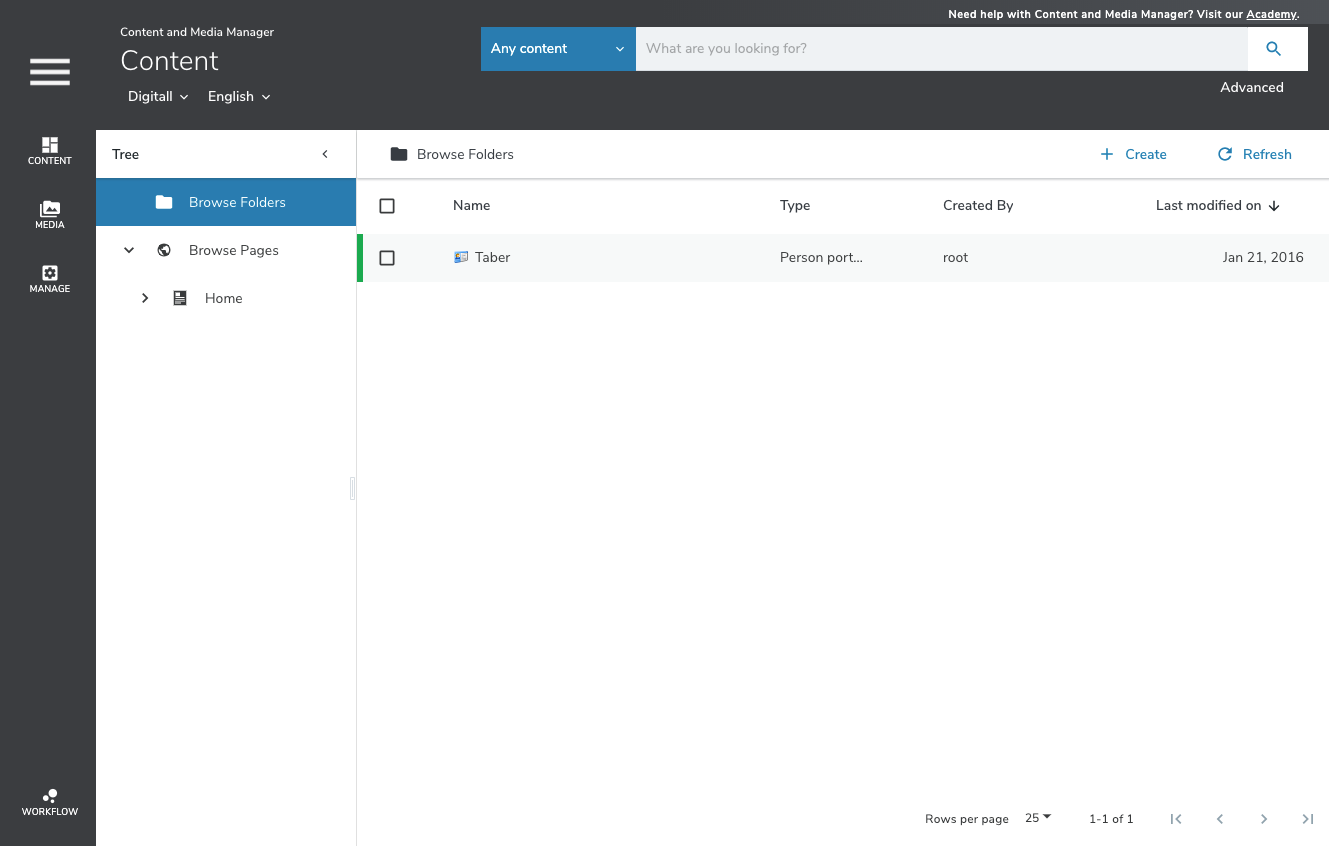Screen dimensions: 1329x846
Task: Open the Workflow panel
Action: [49, 803]
